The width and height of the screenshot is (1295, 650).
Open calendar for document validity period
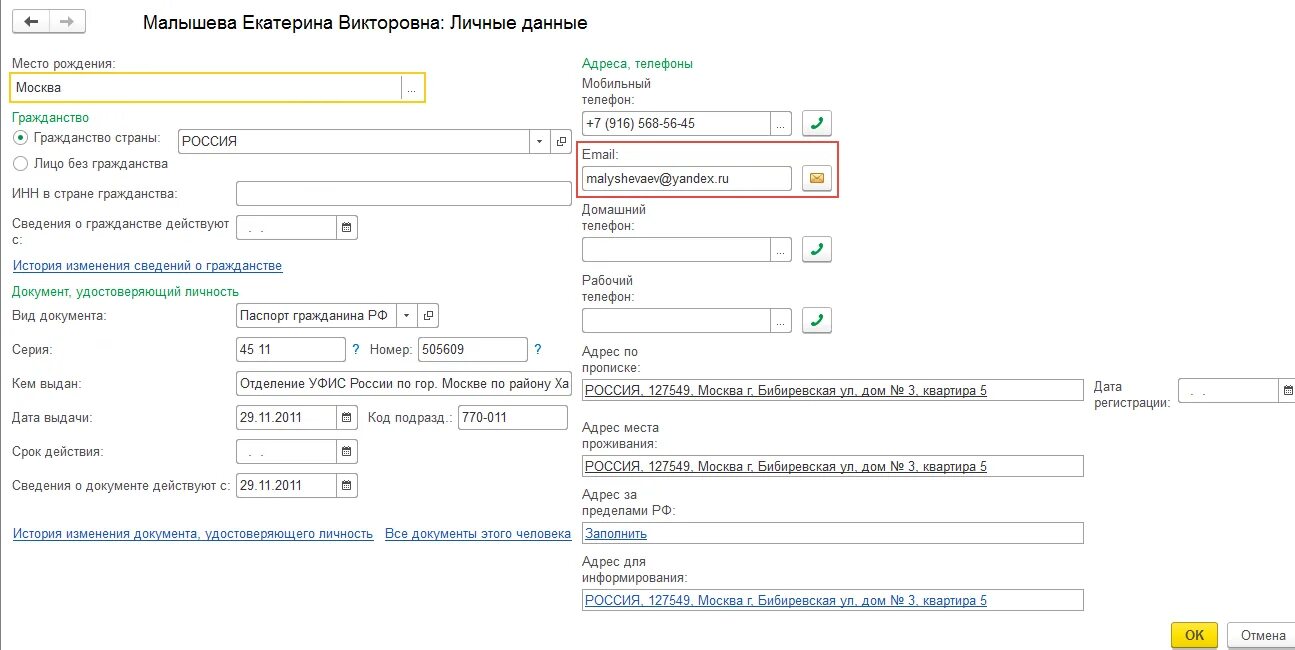(347, 451)
